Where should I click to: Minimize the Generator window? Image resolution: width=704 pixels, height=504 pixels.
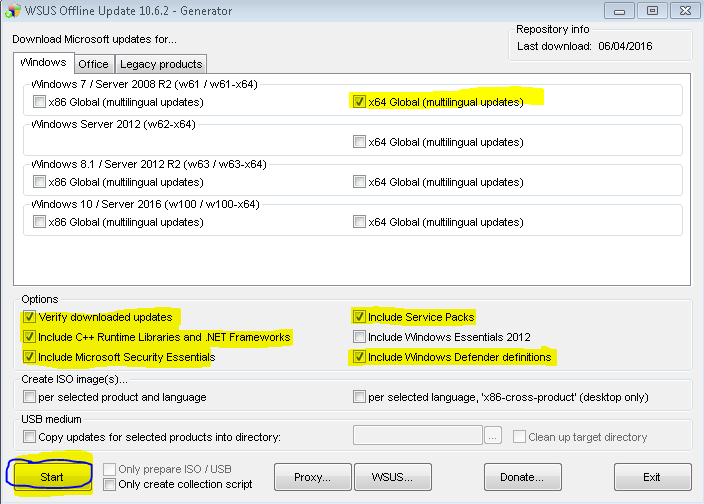pos(620,11)
